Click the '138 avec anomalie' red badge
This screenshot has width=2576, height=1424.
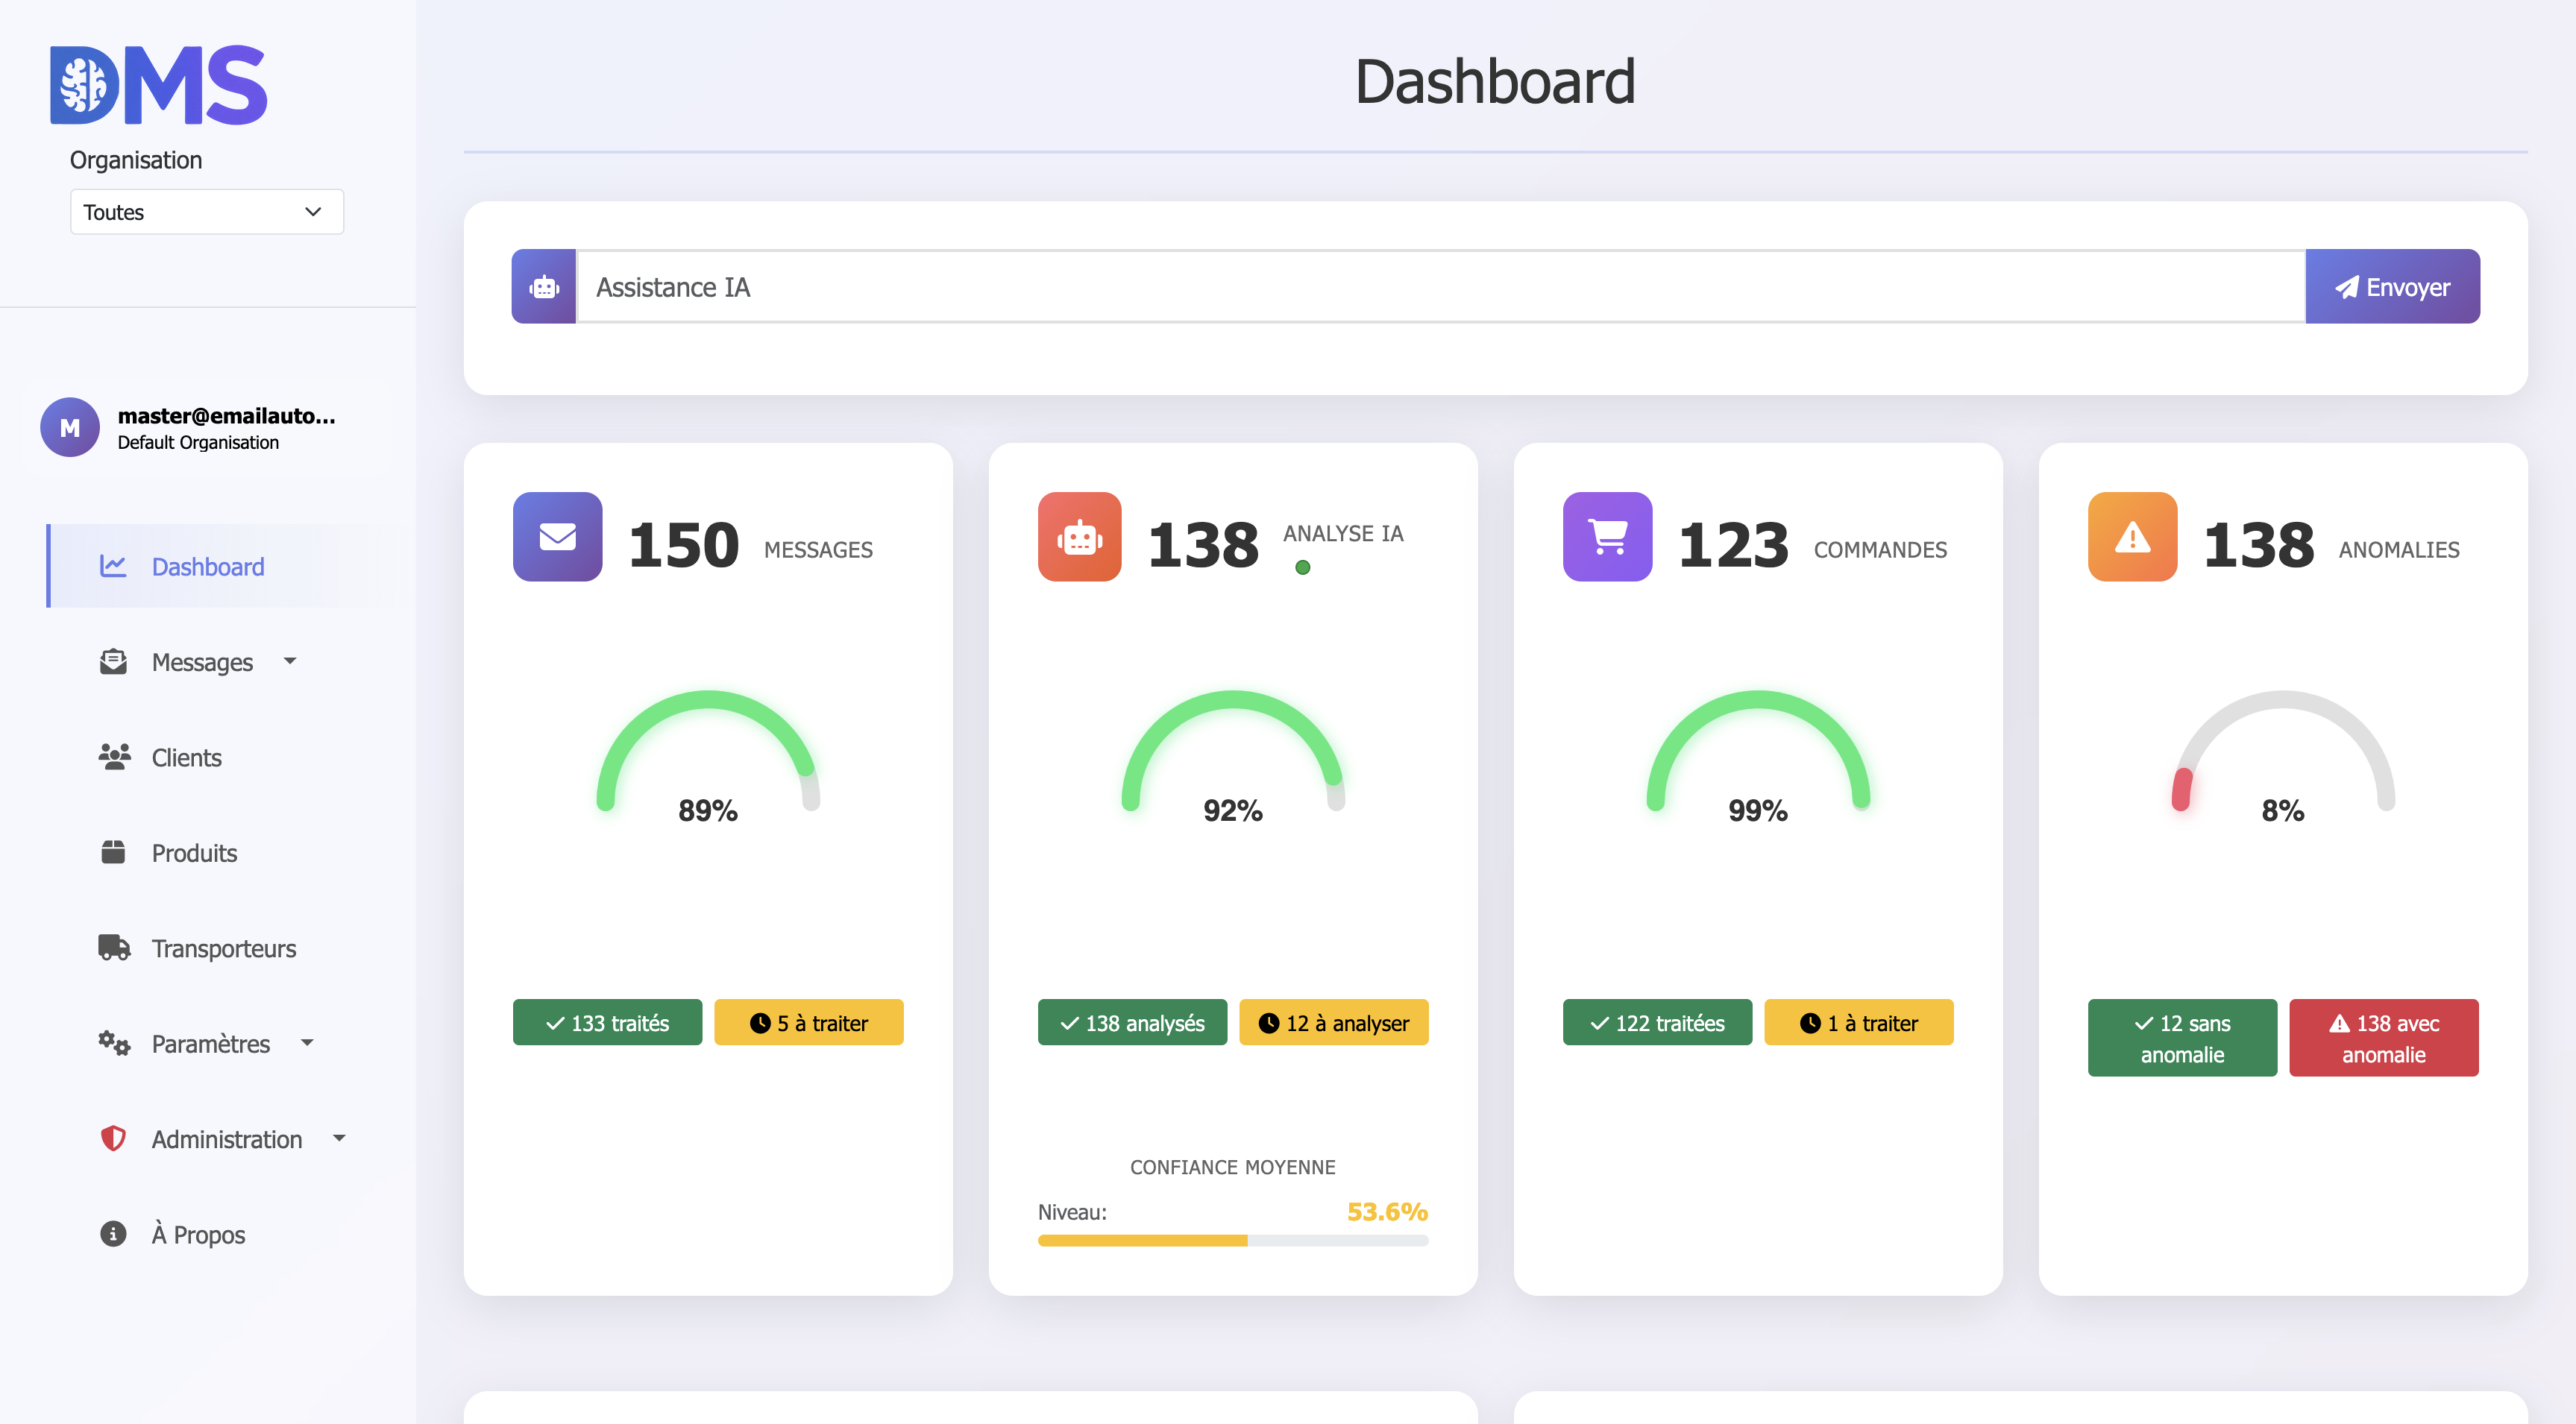click(2383, 1038)
